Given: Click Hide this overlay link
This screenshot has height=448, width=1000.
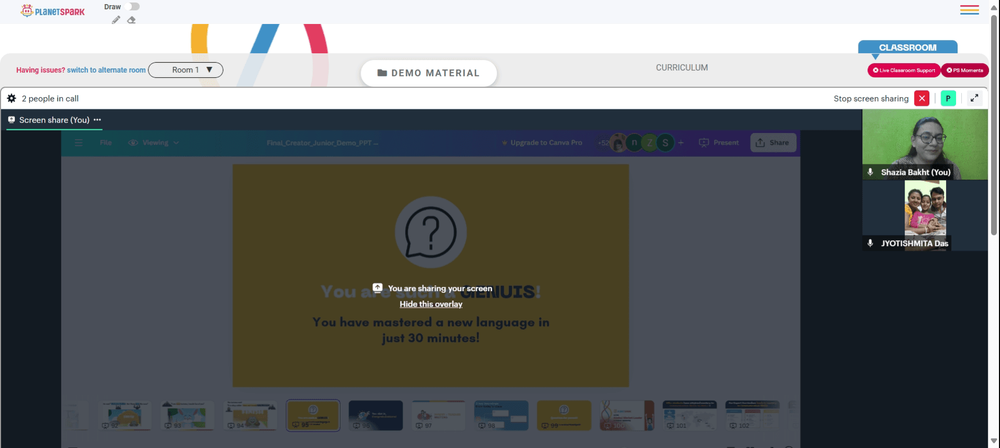Looking at the screenshot, I should (x=431, y=304).
